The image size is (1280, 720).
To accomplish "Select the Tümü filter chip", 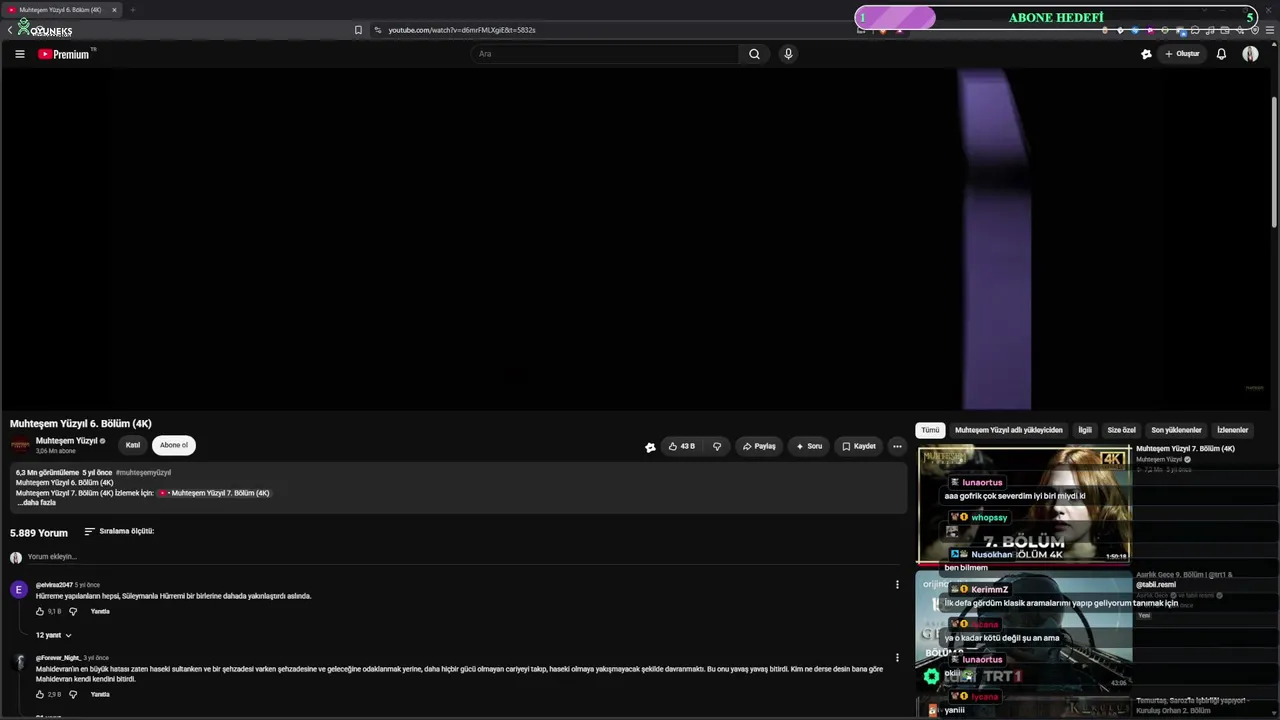I will pyautogui.click(x=930, y=430).
